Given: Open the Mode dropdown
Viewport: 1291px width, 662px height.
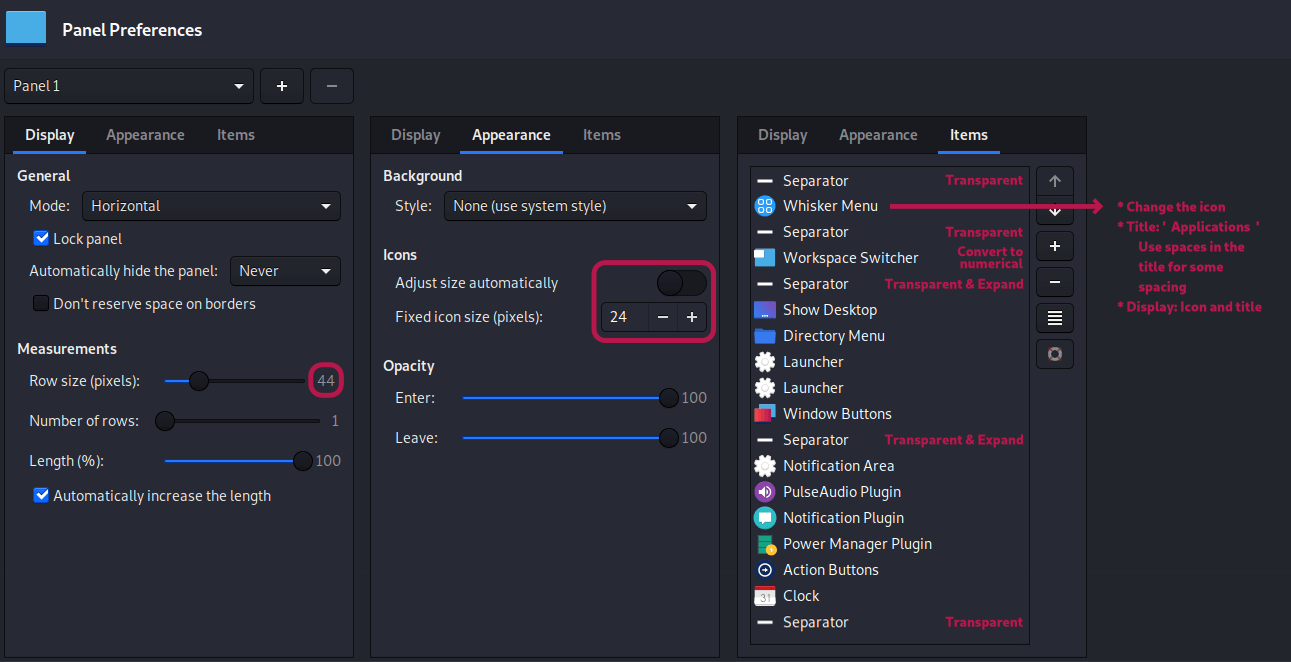Looking at the screenshot, I should pos(211,206).
